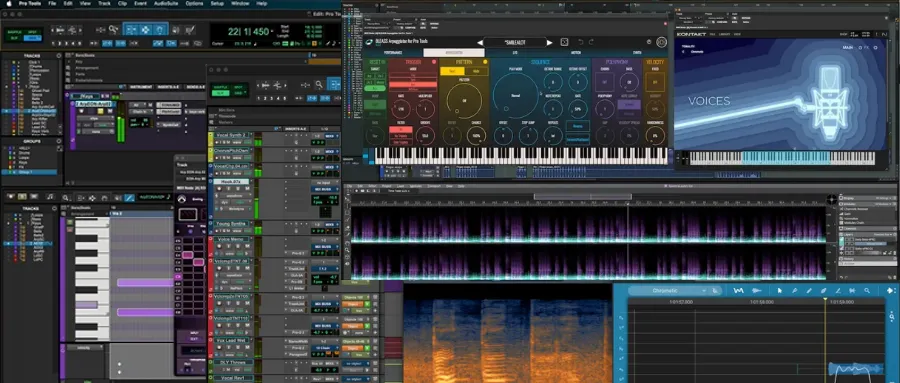900x383 pixels.
Task: Select the arrow pointer tool in pitch editor
Action: [779, 291]
